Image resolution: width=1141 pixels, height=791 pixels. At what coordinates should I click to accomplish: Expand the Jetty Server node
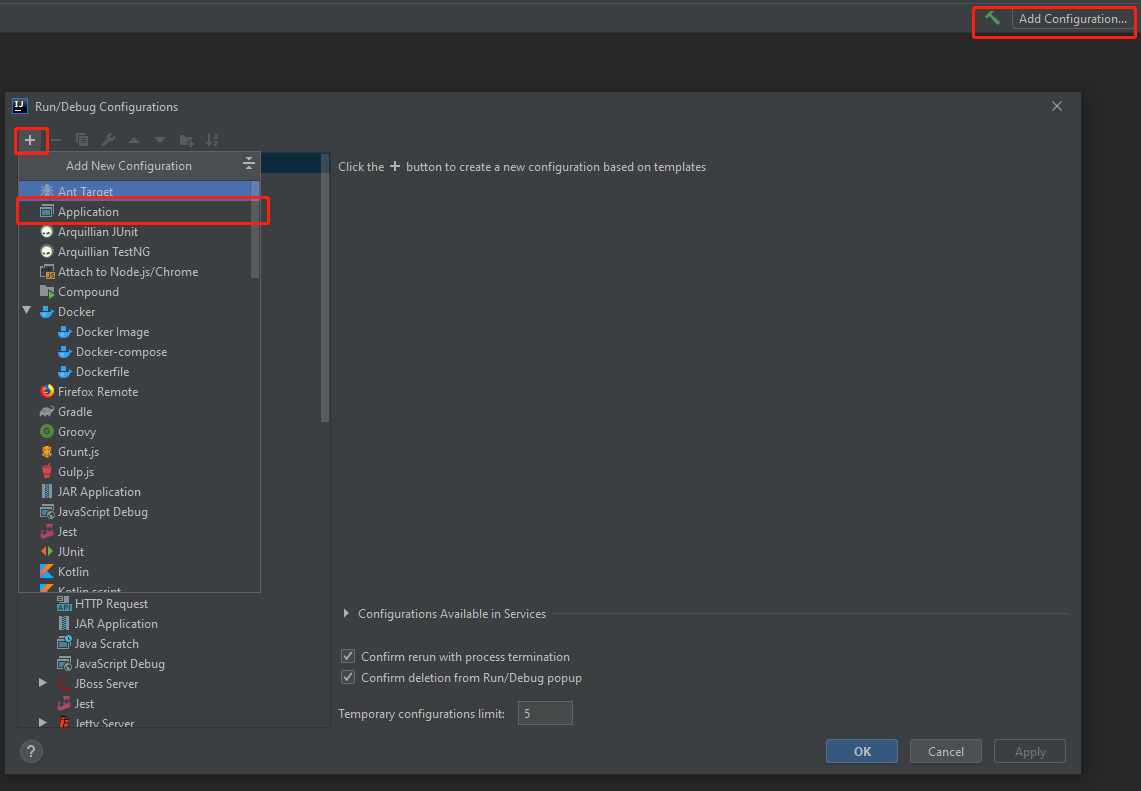point(42,722)
